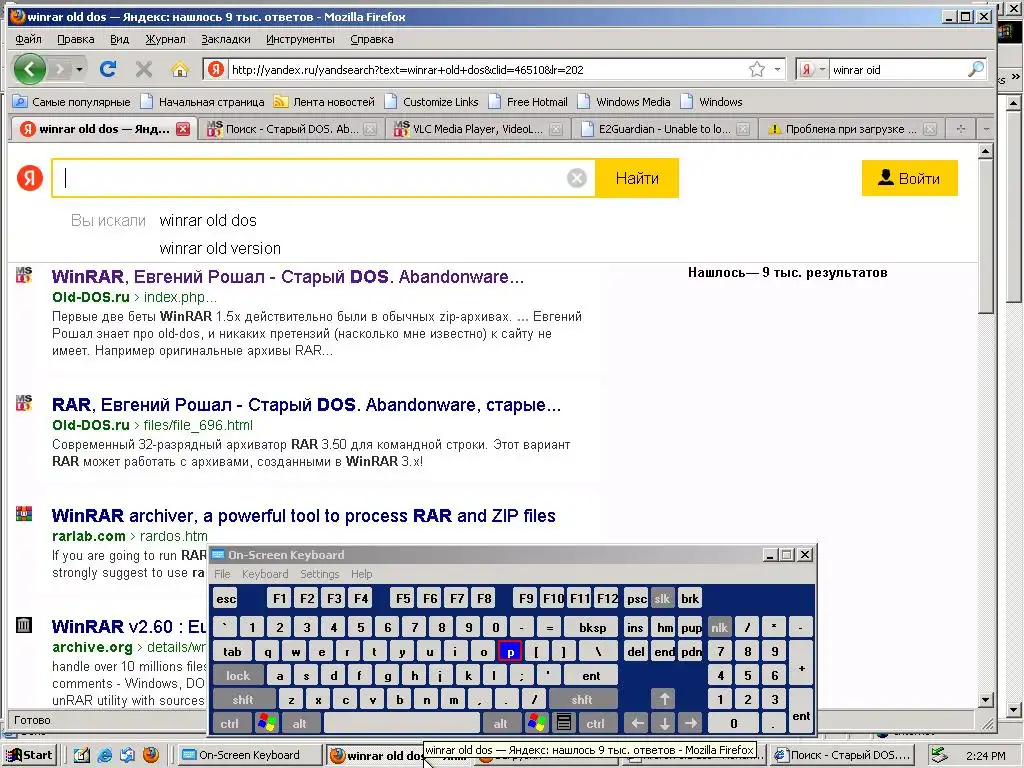The image size is (1024, 768).
Task: Click the bookmark star in the address bar
Action: (x=757, y=69)
